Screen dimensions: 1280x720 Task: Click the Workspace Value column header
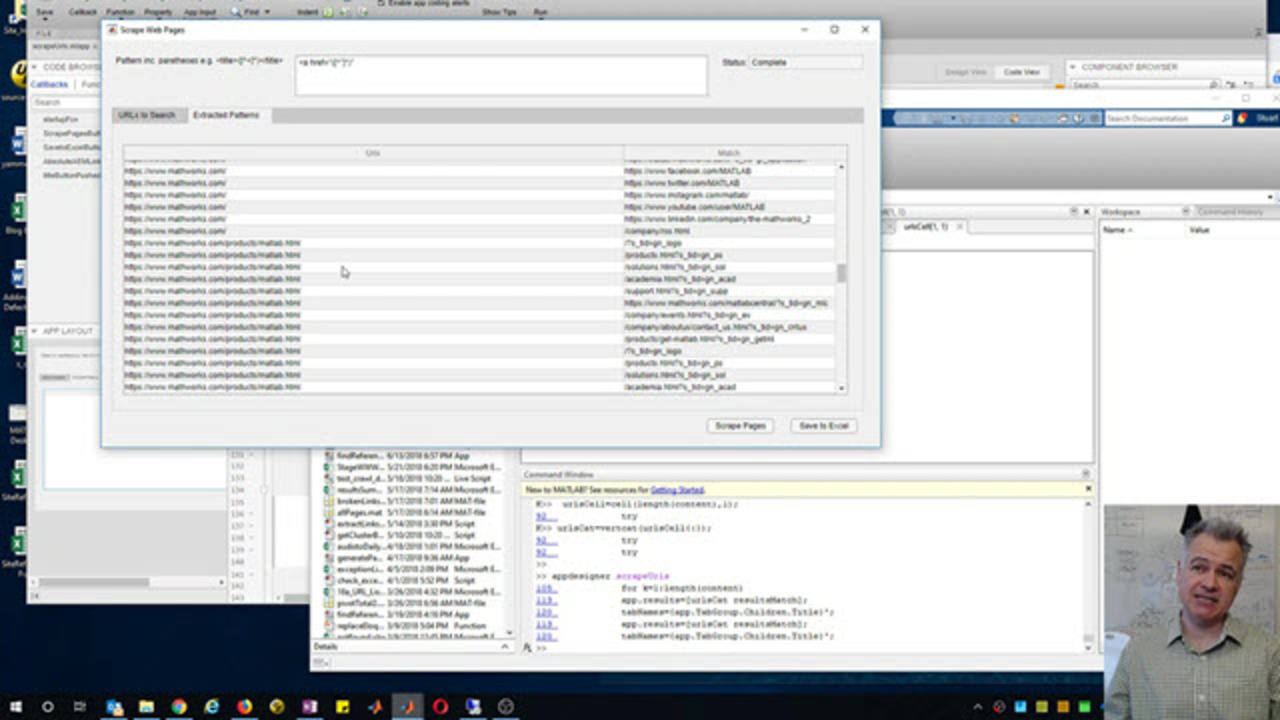pyautogui.click(x=1199, y=230)
